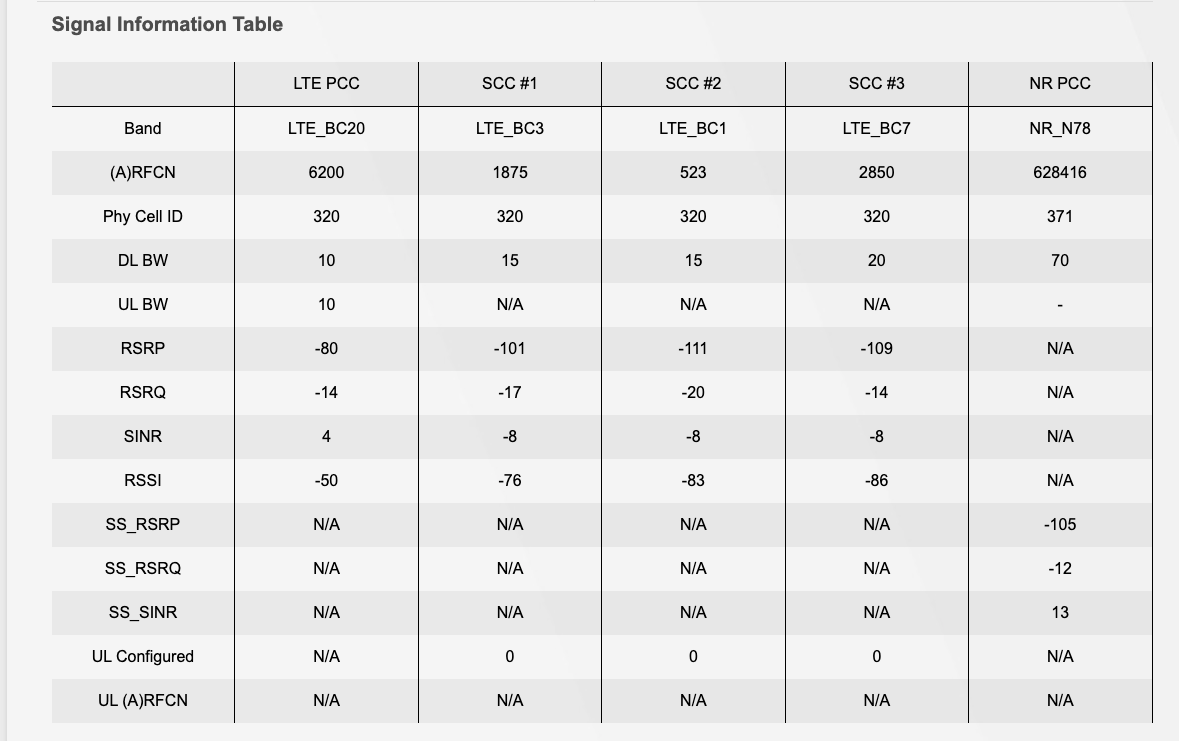This screenshot has height=741, width=1179.
Task: Click the RSSI value -86
Action: (x=876, y=480)
